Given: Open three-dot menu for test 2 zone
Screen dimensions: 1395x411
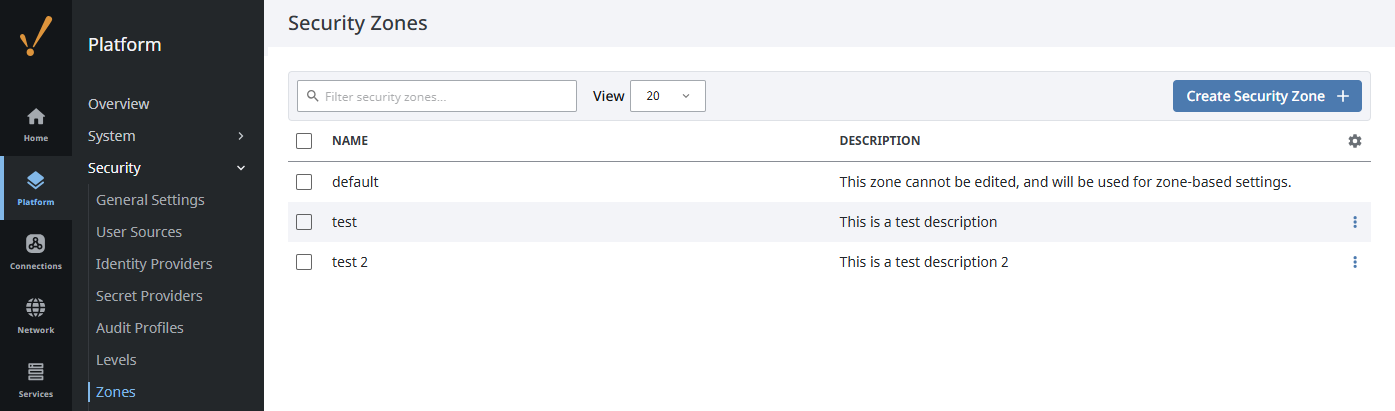Looking at the screenshot, I should pos(1354,262).
